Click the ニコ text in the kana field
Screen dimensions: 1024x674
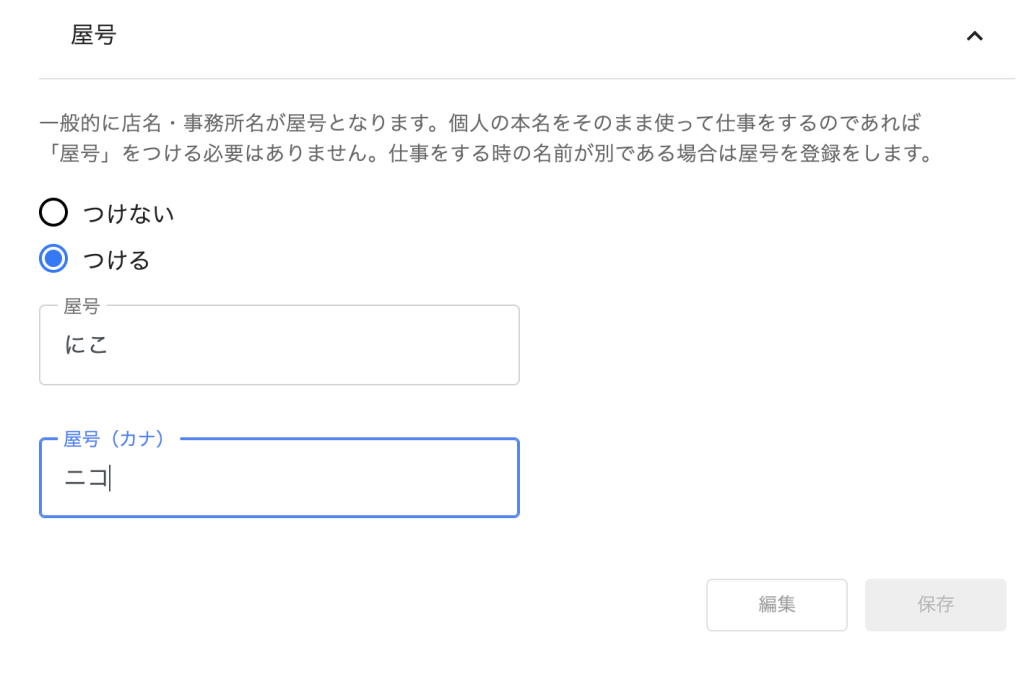(86, 479)
